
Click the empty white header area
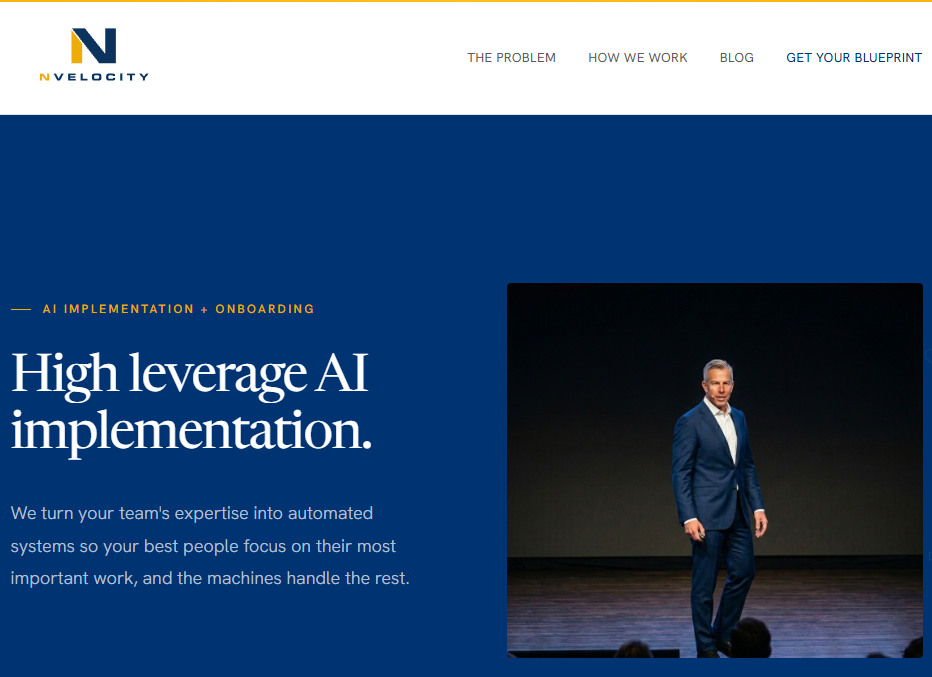[300, 58]
